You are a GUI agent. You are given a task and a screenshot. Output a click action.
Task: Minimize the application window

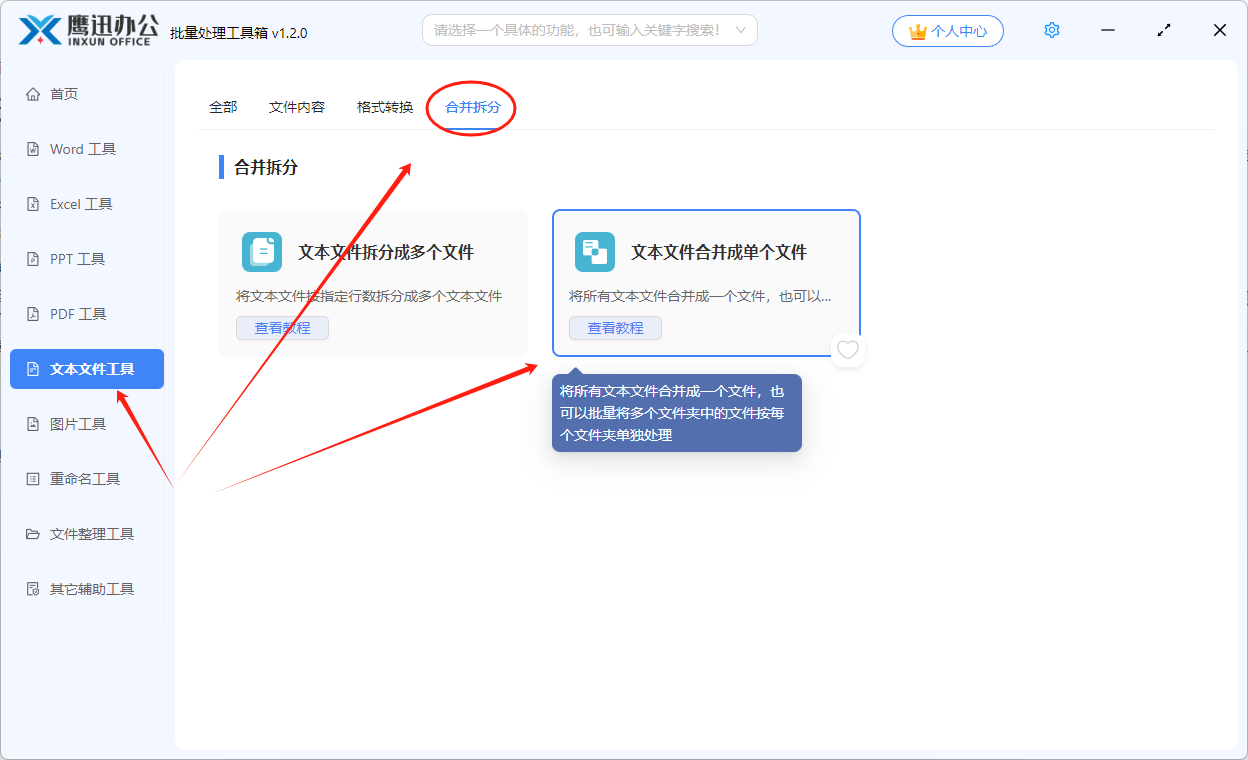(x=1108, y=31)
